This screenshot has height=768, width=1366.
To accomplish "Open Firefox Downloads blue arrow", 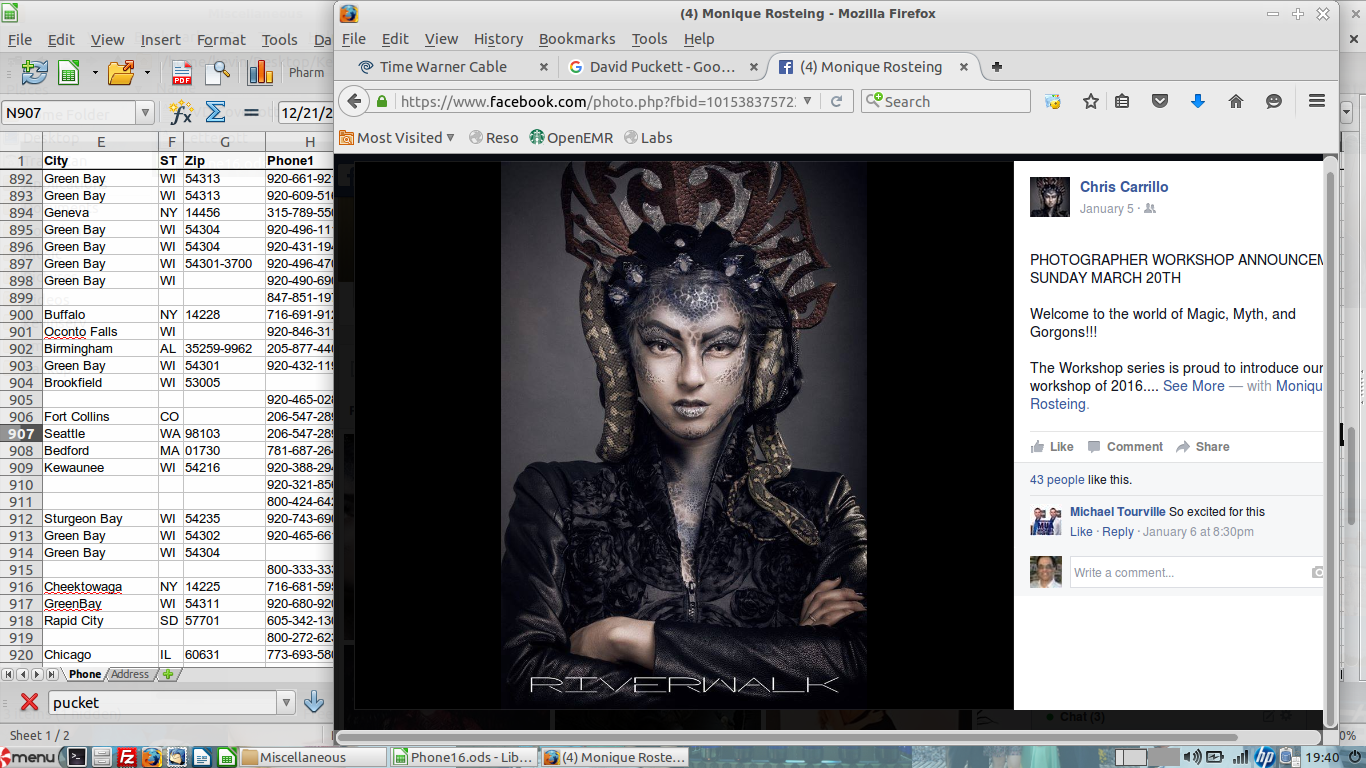I will pos(1198,101).
